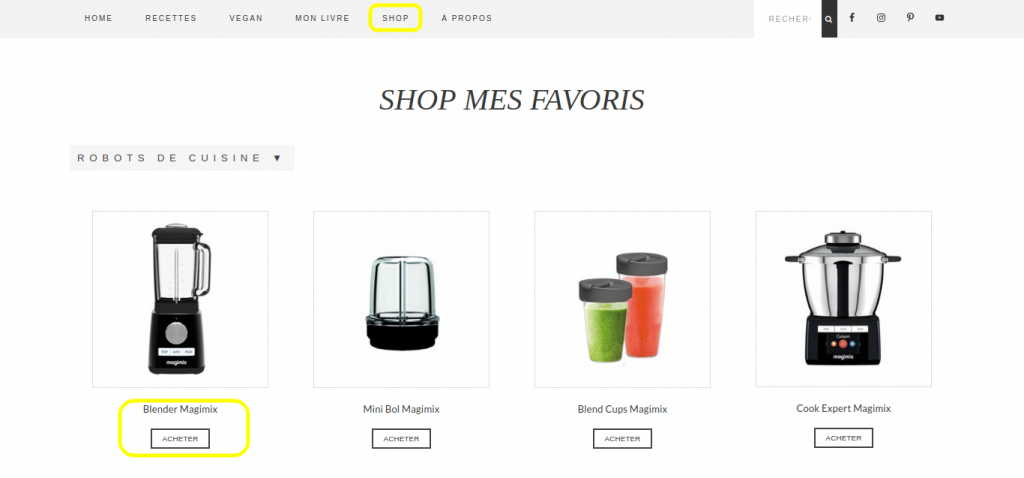Click Acheter under Mini Bol Magimix

coord(402,439)
